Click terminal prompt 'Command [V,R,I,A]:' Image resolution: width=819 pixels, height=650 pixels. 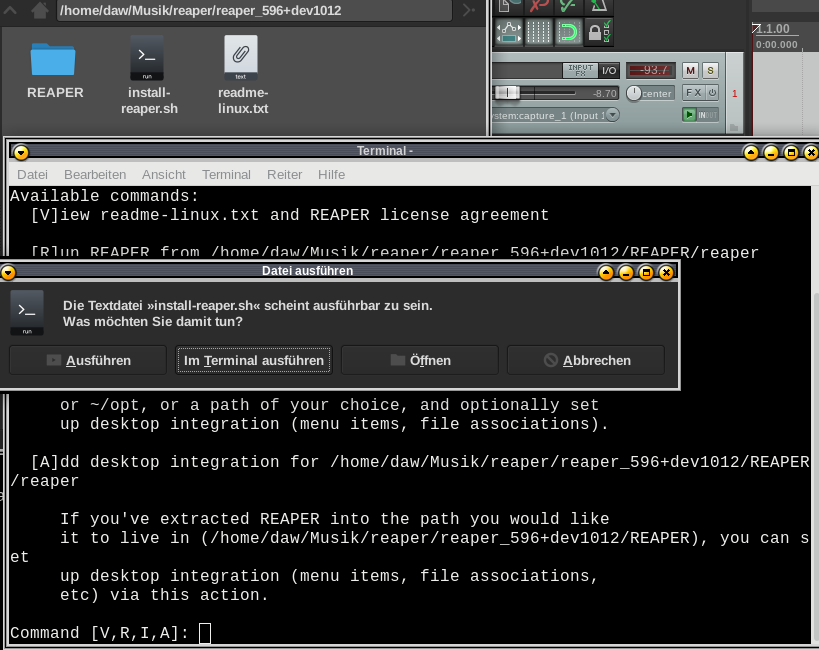[99, 633]
